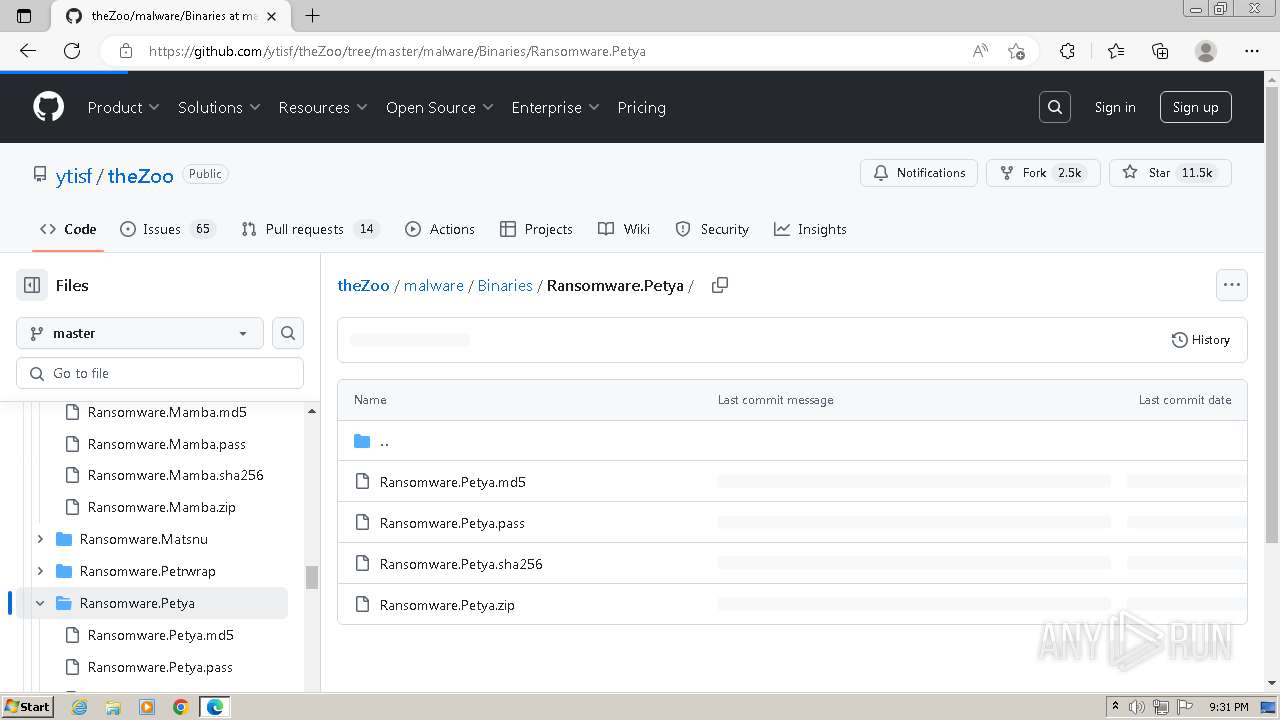
Task: Open File Explorer from taskbar
Action: click(x=113, y=707)
